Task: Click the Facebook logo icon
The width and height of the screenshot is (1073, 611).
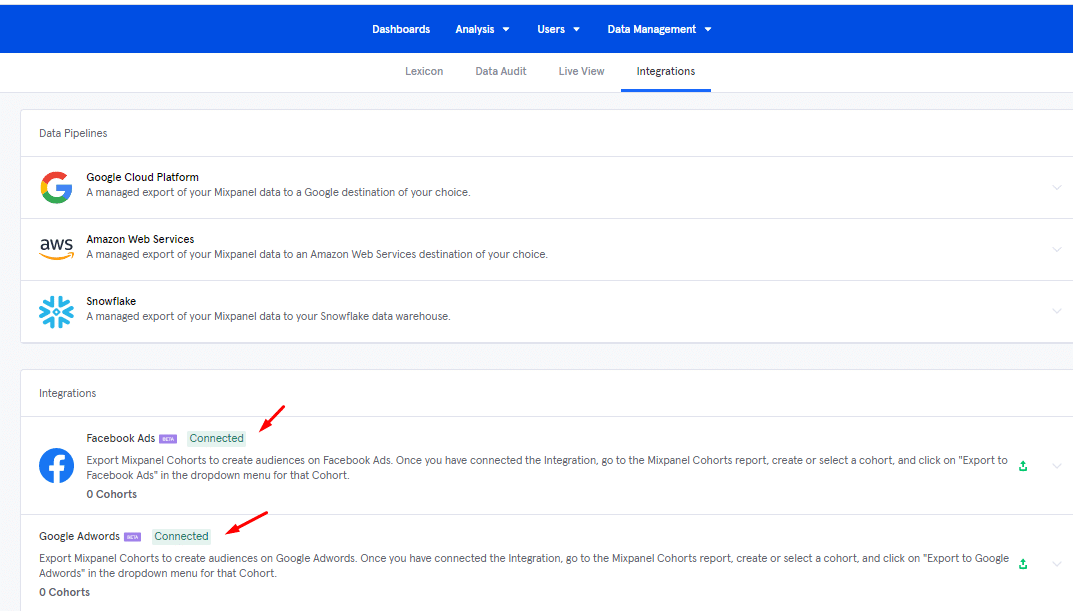Action: point(56,466)
